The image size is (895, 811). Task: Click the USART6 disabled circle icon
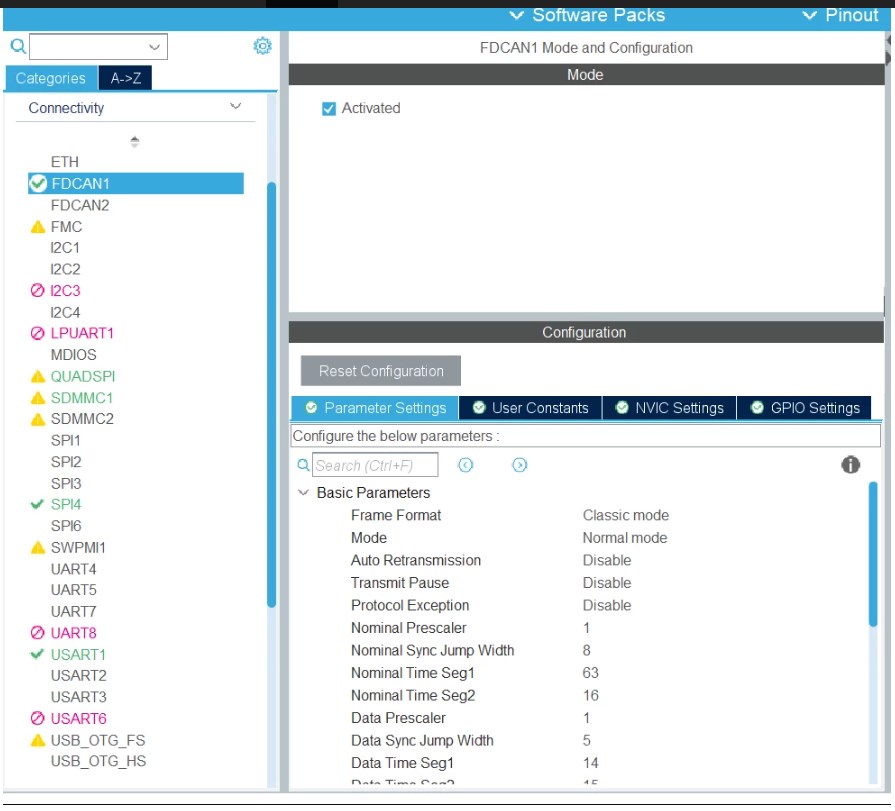tap(37, 719)
